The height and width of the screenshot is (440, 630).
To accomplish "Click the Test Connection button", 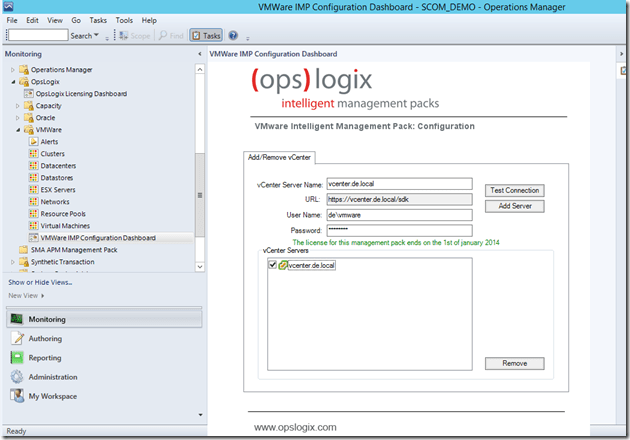I will tap(514, 190).
